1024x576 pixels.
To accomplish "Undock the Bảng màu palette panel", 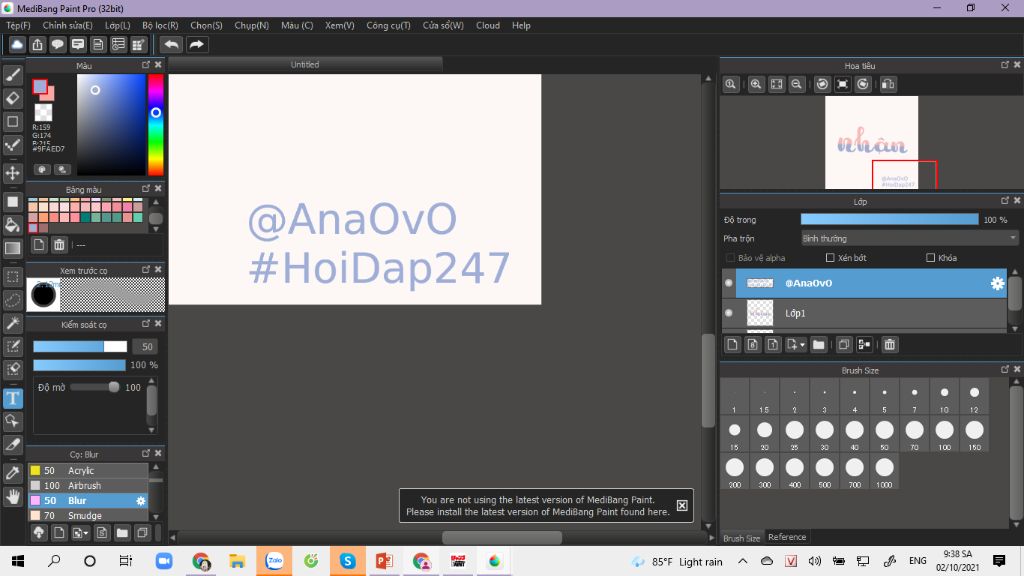I will tap(146, 189).
